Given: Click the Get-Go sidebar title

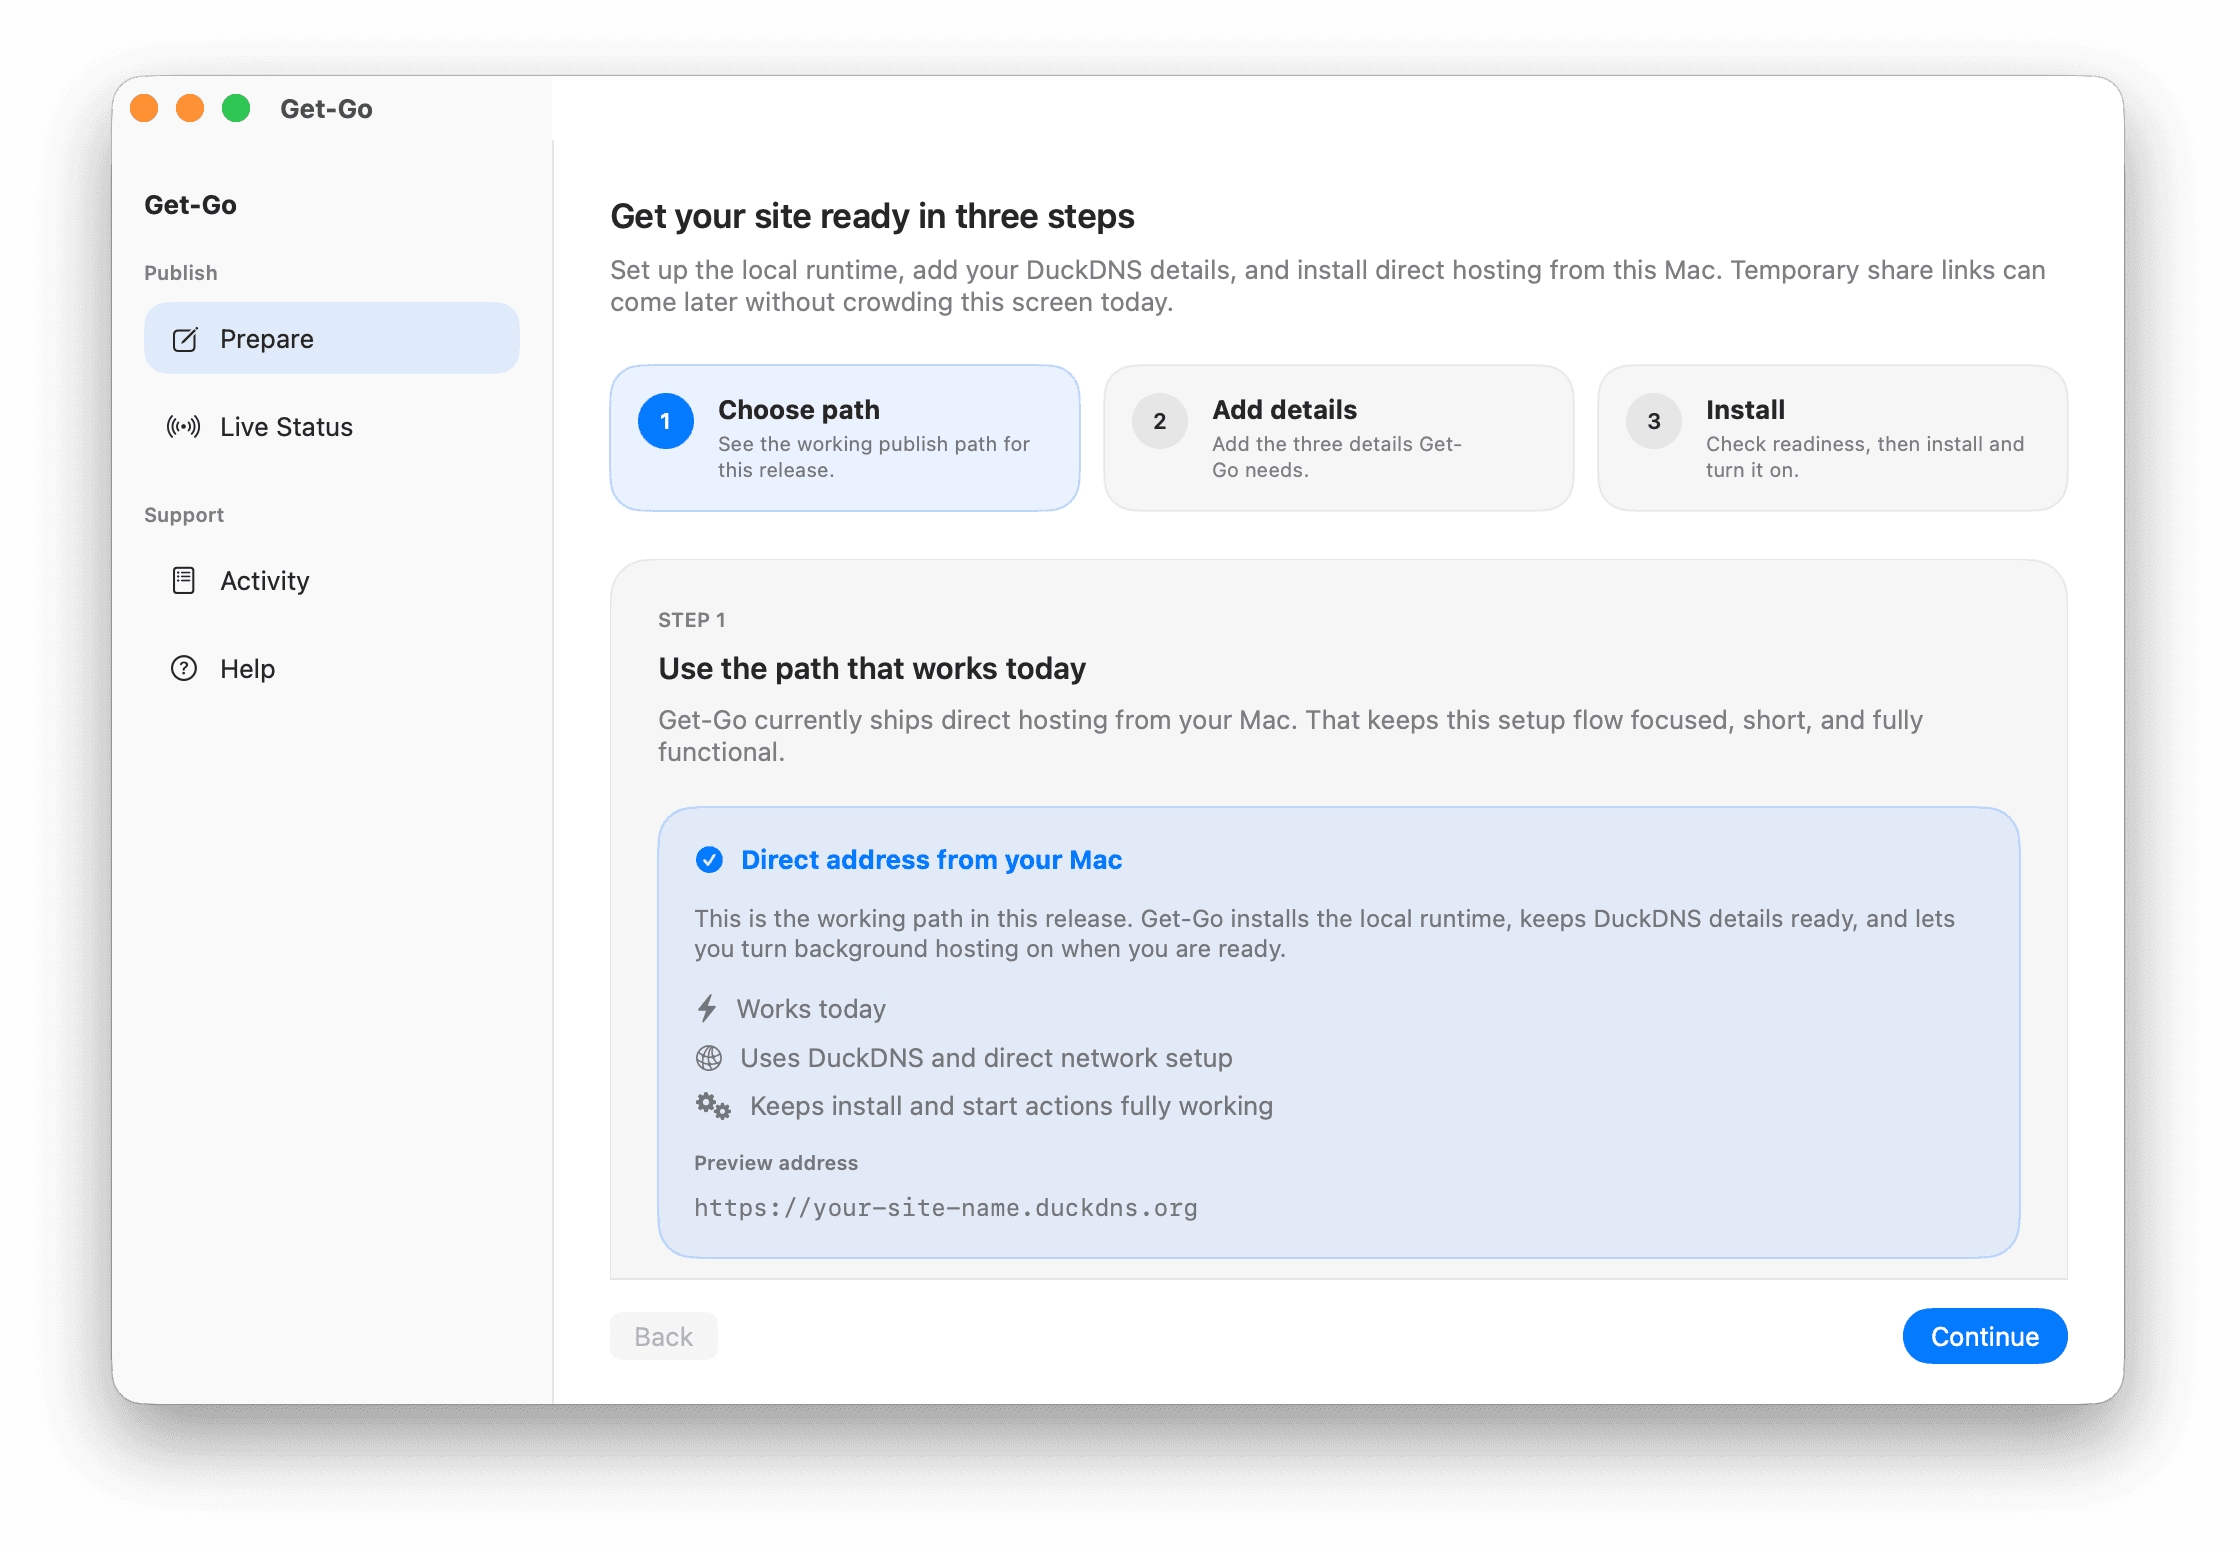Looking at the screenshot, I should coord(190,205).
